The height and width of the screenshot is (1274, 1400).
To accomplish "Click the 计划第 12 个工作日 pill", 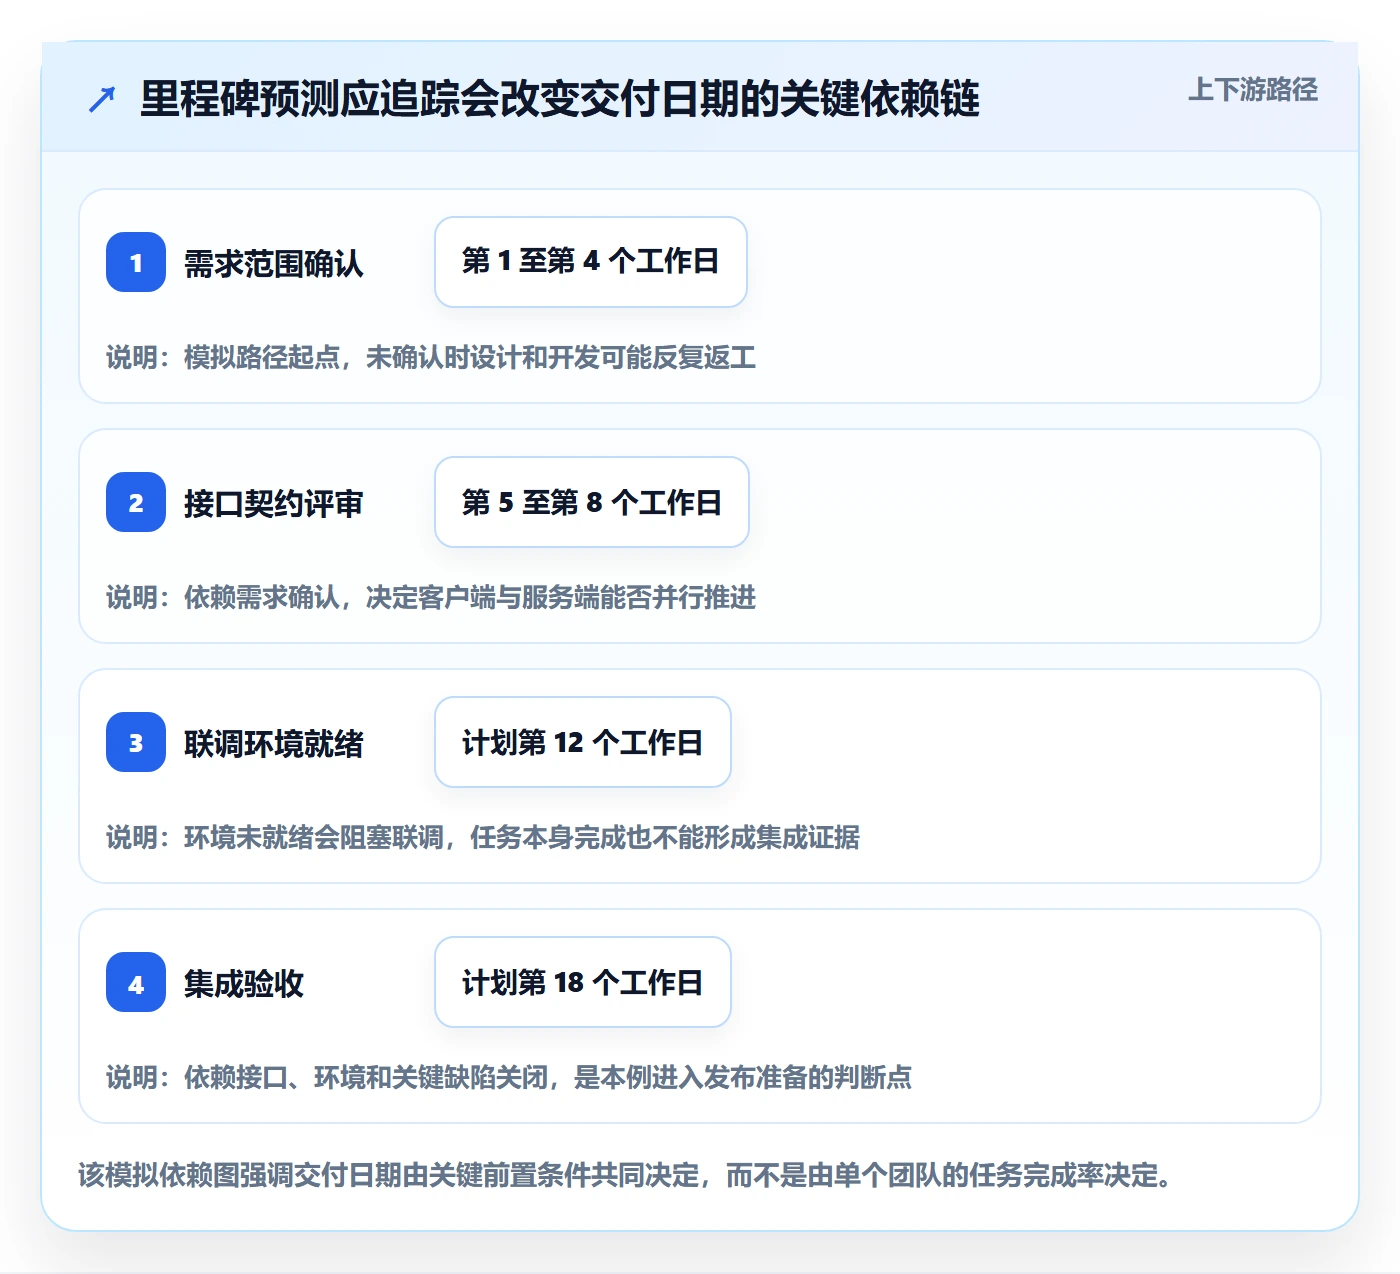I will coord(583,742).
